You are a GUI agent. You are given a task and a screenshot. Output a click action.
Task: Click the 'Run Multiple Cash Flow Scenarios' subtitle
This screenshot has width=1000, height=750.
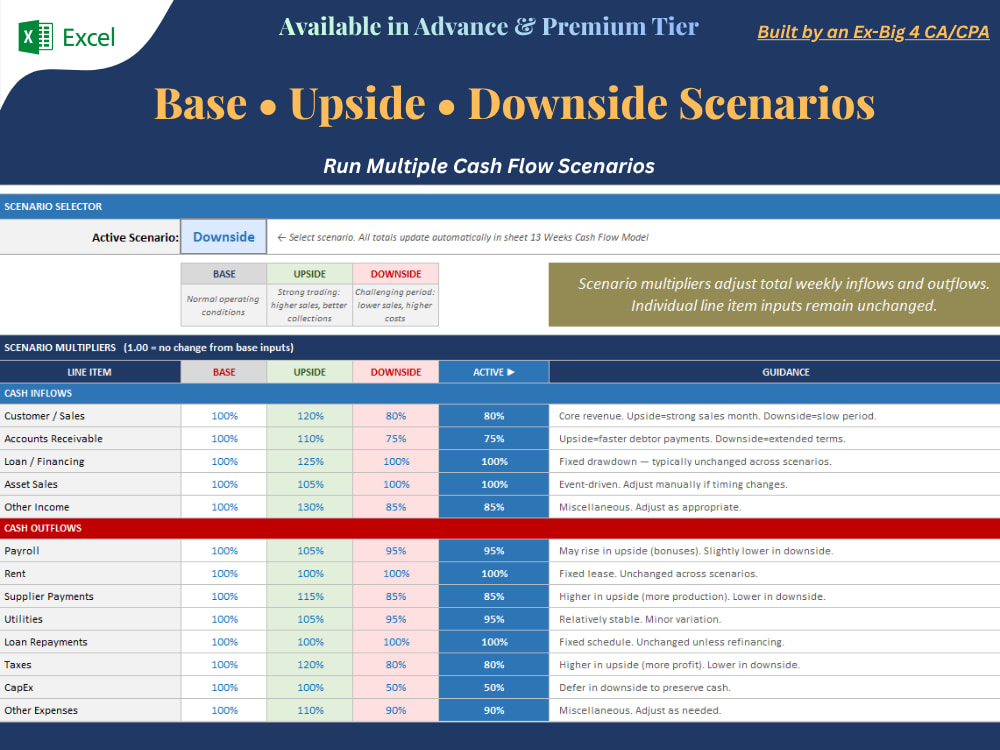click(489, 166)
